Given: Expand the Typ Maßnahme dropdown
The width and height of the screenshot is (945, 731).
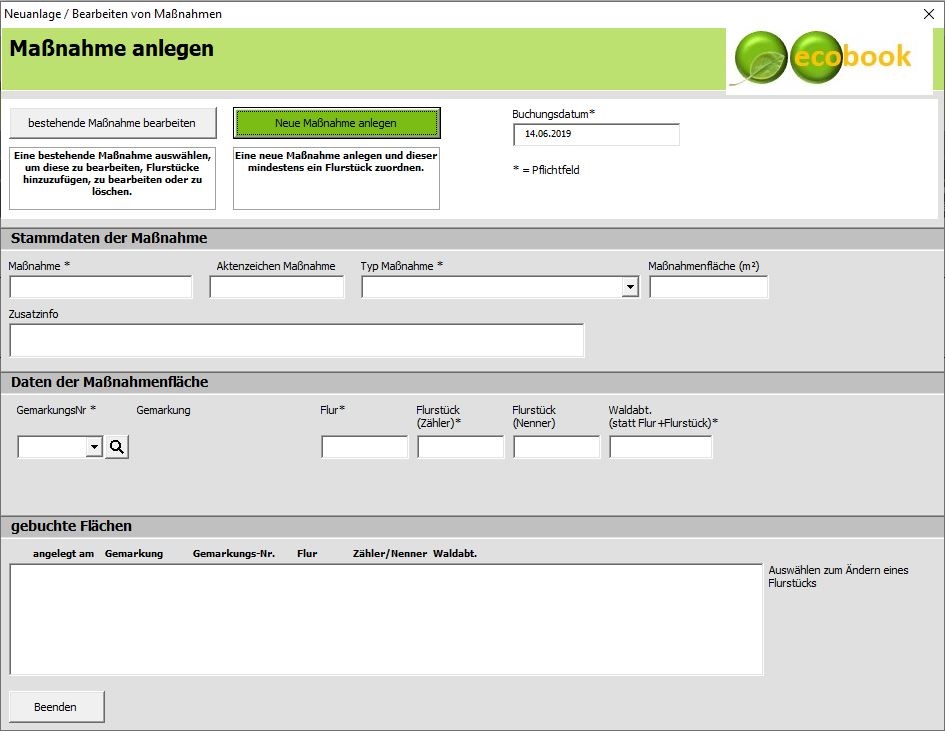Looking at the screenshot, I should point(629,288).
